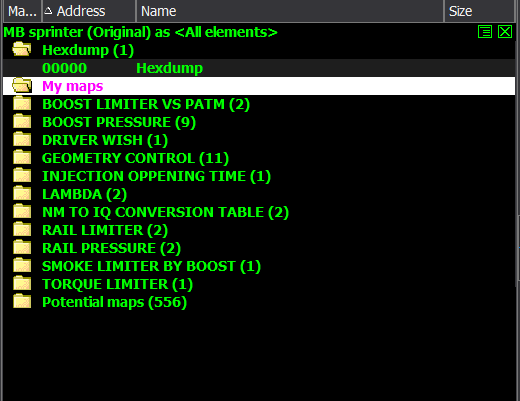Image resolution: width=520 pixels, height=401 pixels.
Task: Select the 00000 address entry
Action: coord(64,68)
